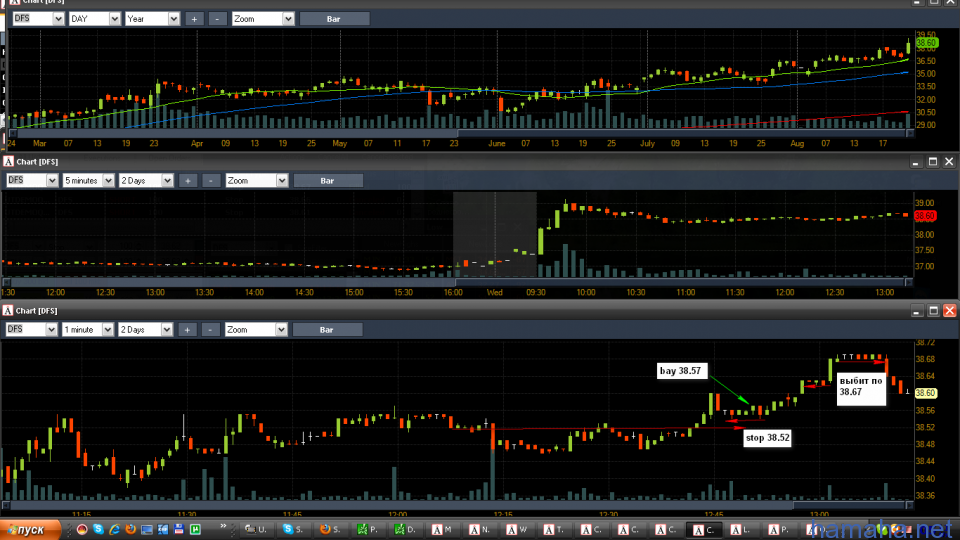The height and width of the screenshot is (540, 960).
Task: Open the пуск Start button
Action: (x=31, y=530)
